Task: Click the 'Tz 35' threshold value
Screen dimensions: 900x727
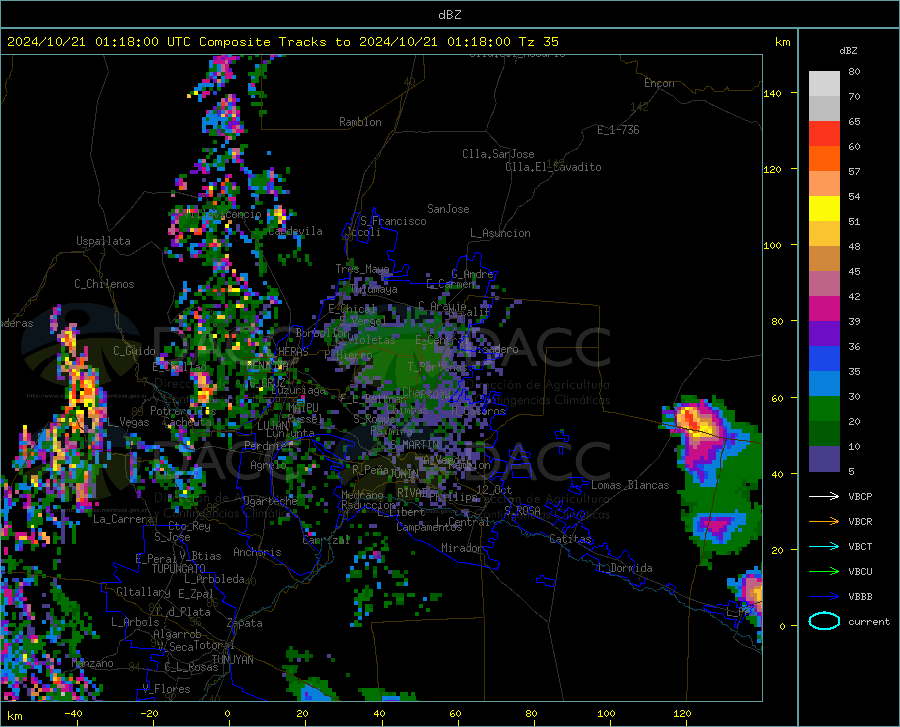Action: 538,42
